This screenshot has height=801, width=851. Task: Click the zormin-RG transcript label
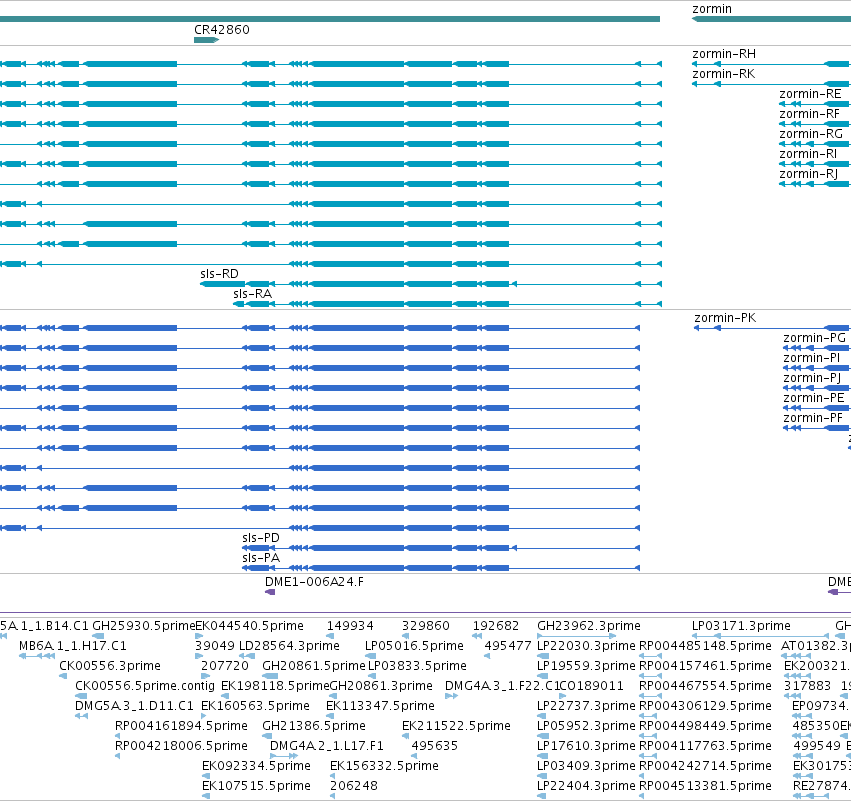click(x=811, y=134)
